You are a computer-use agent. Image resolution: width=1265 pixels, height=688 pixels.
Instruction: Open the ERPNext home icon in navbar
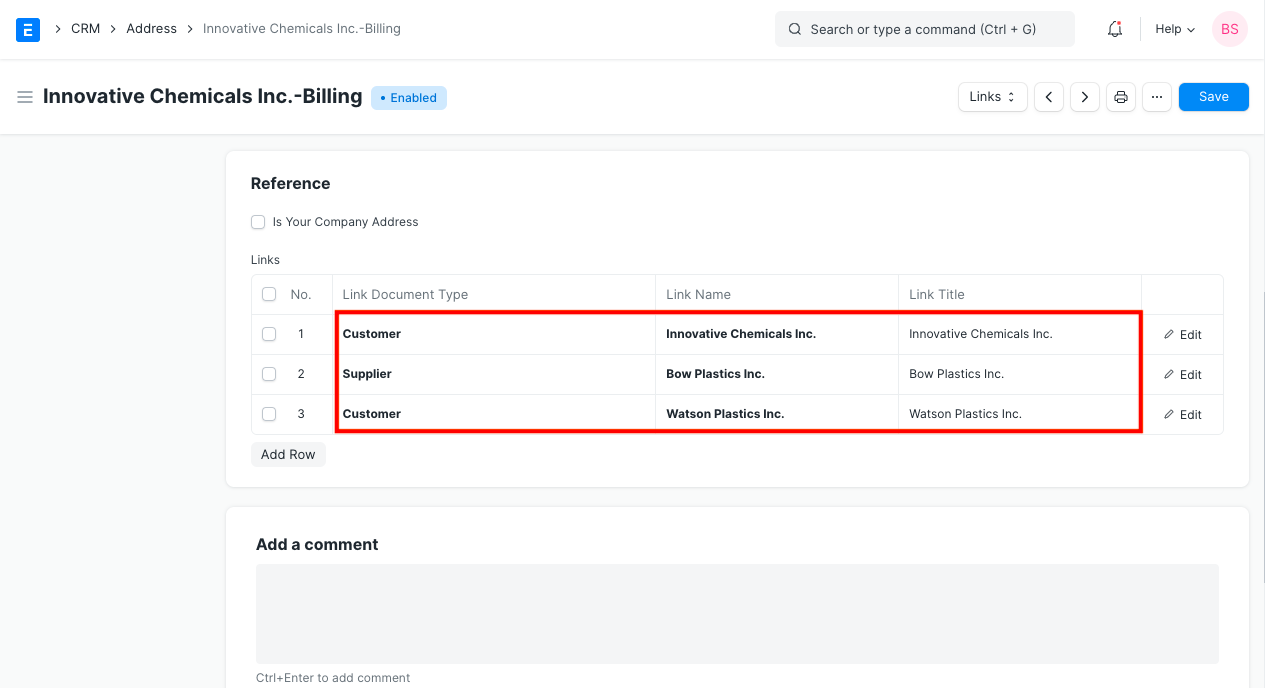27,29
